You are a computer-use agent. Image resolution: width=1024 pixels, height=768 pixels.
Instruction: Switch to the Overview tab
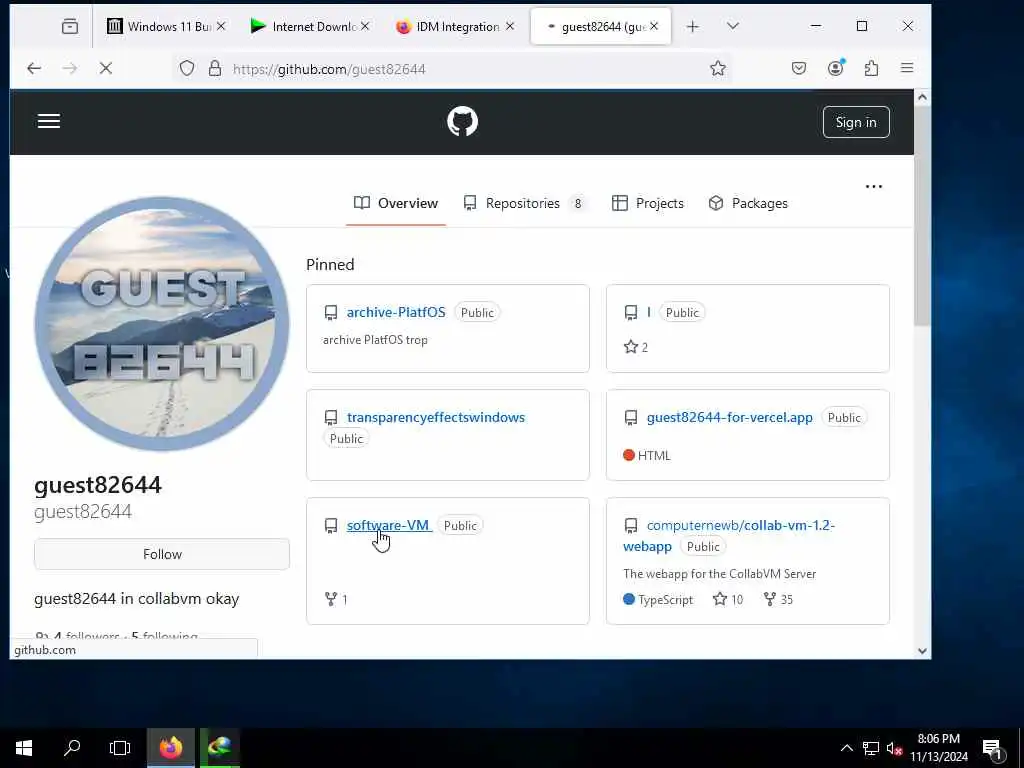pyautogui.click(x=396, y=203)
